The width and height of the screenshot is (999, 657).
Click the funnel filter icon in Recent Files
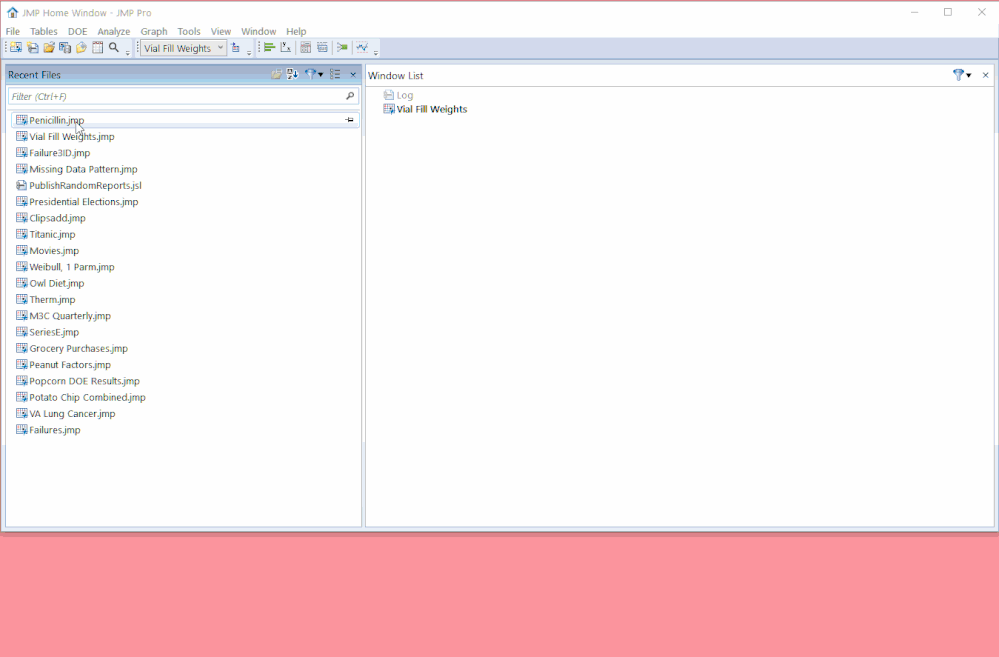pos(310,75)
